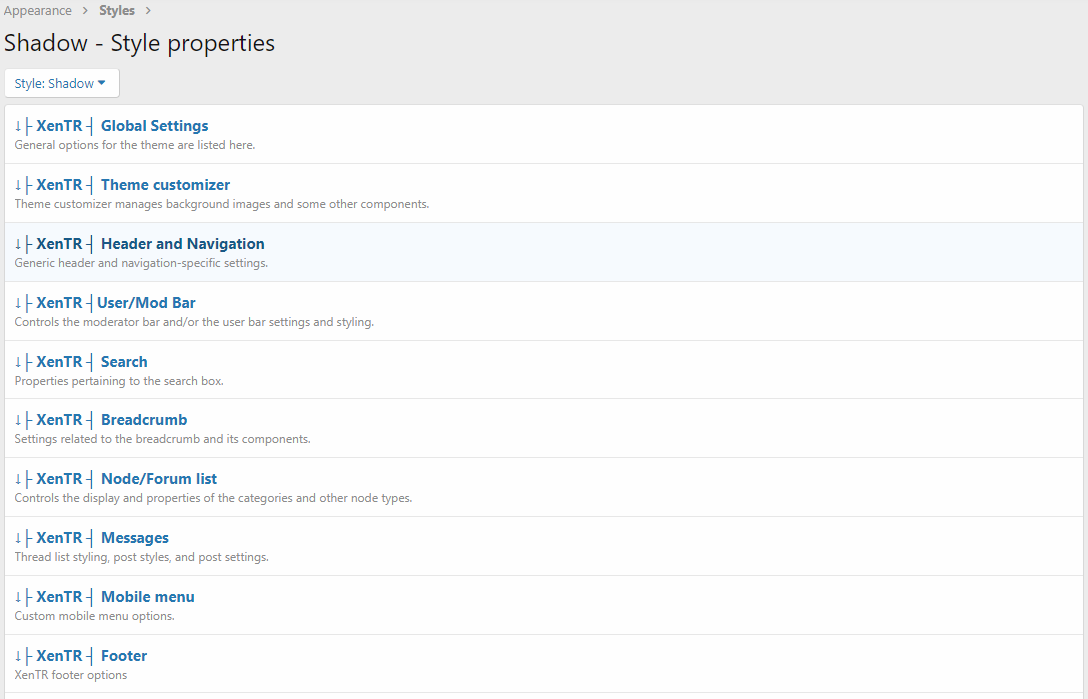Open the Style: Shadow dropdown

61,83
